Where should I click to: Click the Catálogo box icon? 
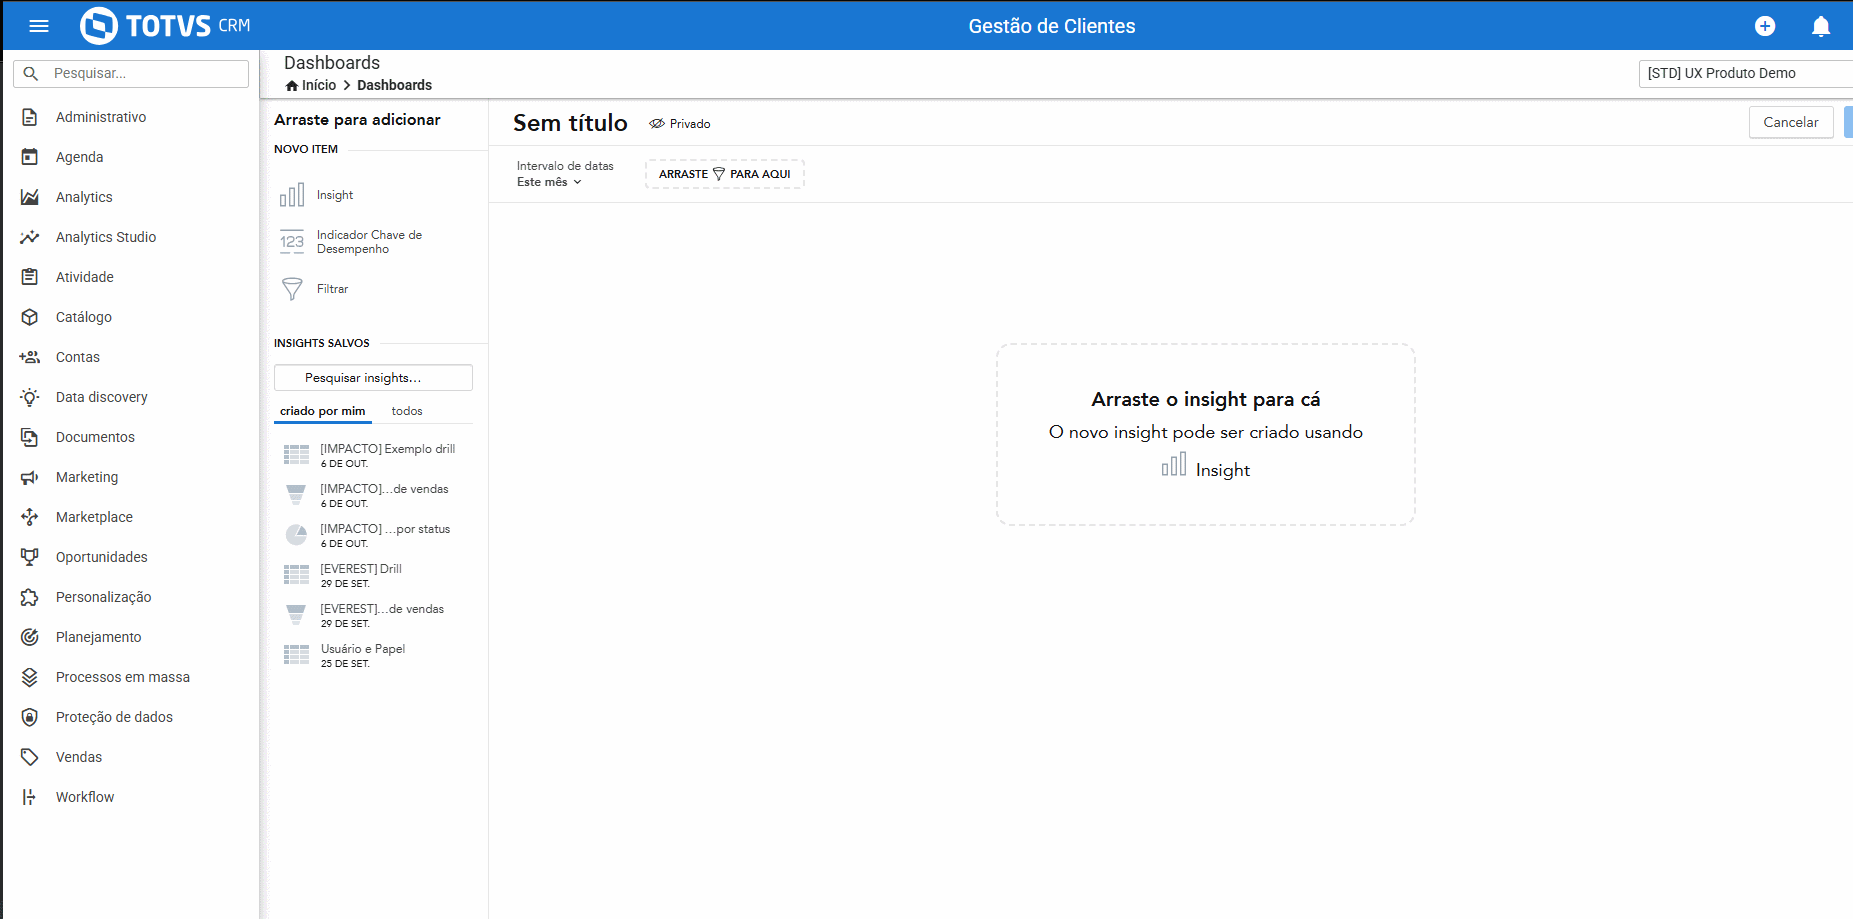tap(30, 317)
